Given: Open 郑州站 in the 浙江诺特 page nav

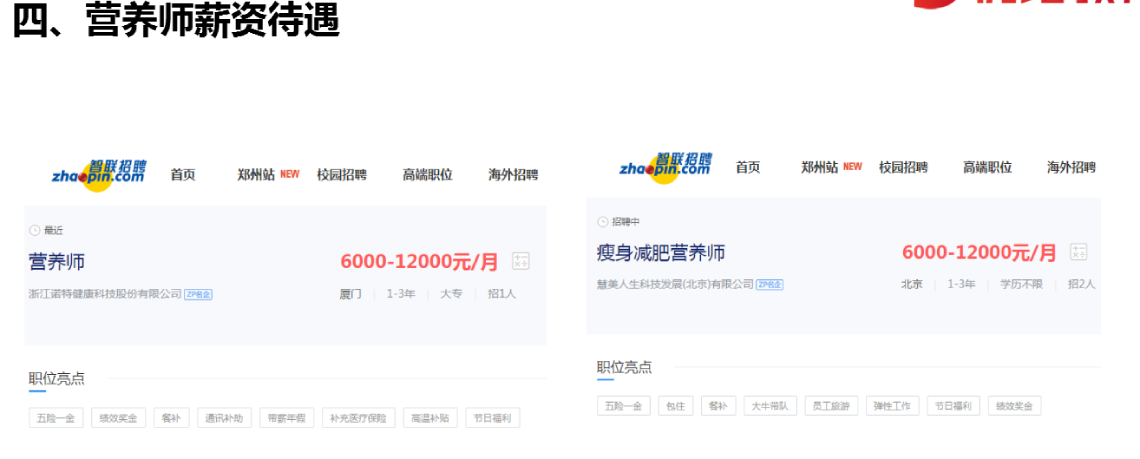Looking at the screenshot, I should [256, 175].
